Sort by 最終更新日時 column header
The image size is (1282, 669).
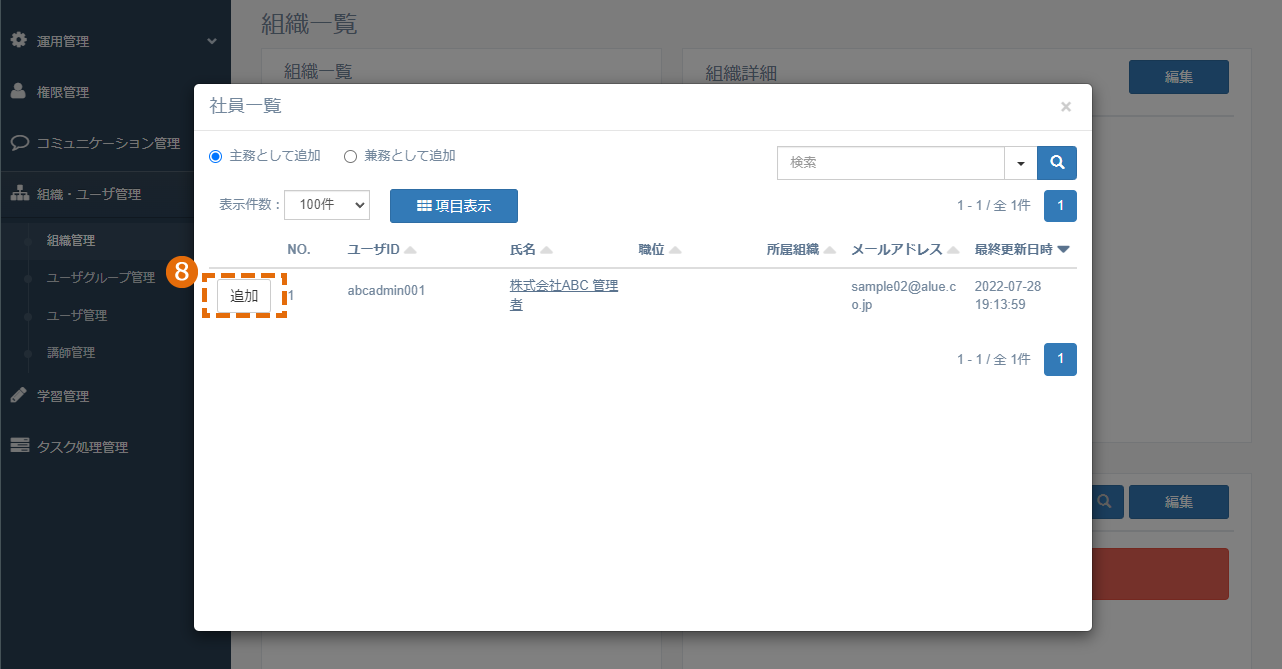coord(1022,250)
